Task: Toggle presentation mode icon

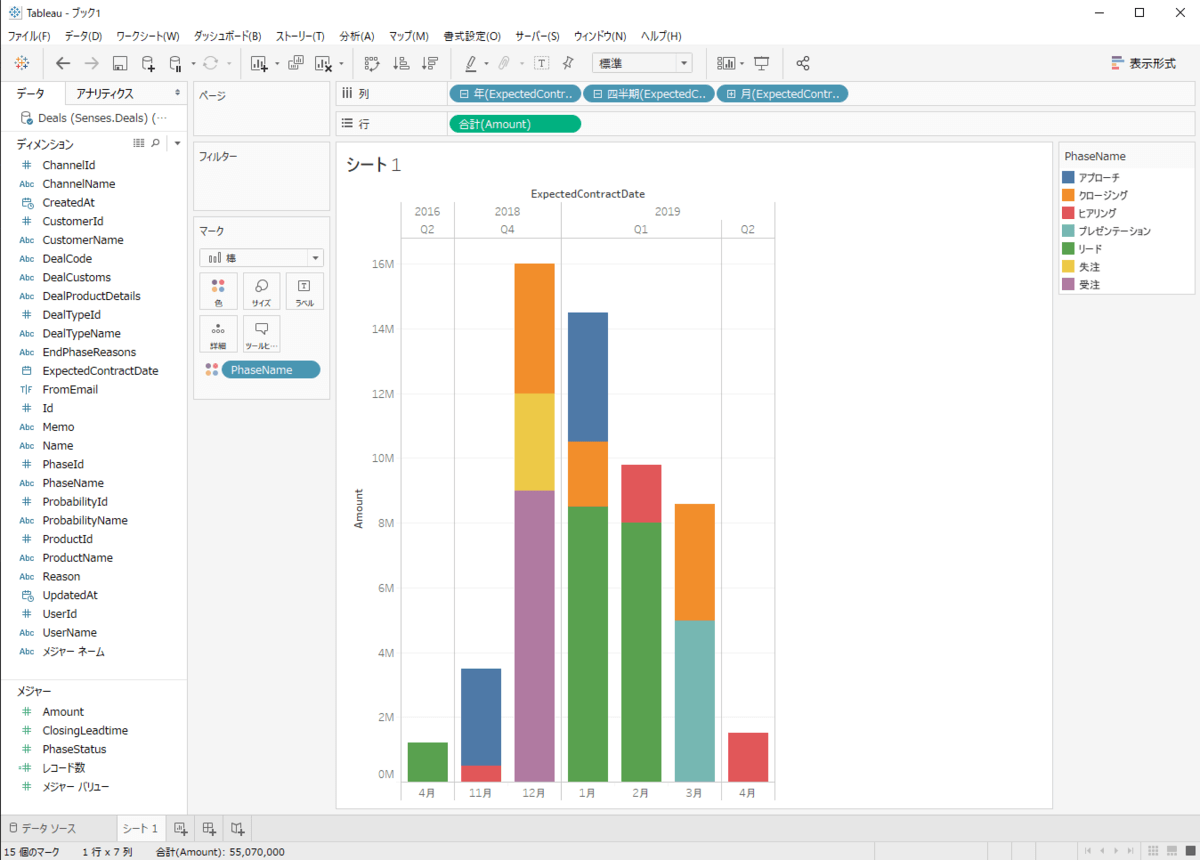Action: (x=762, y=63)
